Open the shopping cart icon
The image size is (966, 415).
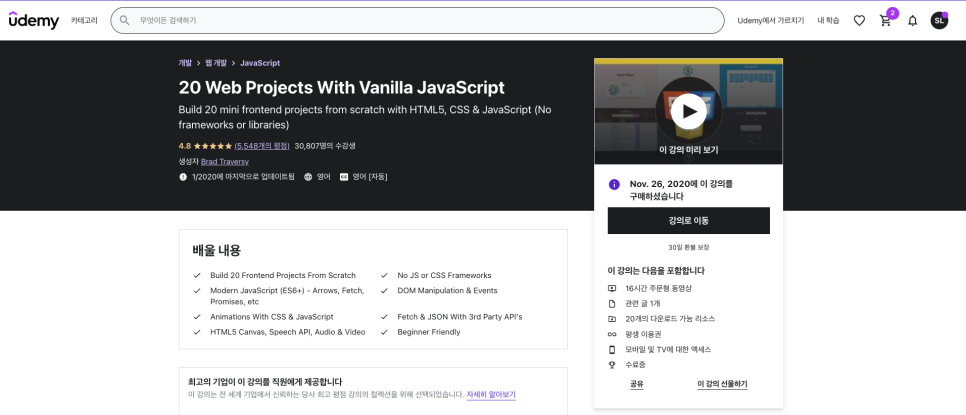tap(885, 20)
